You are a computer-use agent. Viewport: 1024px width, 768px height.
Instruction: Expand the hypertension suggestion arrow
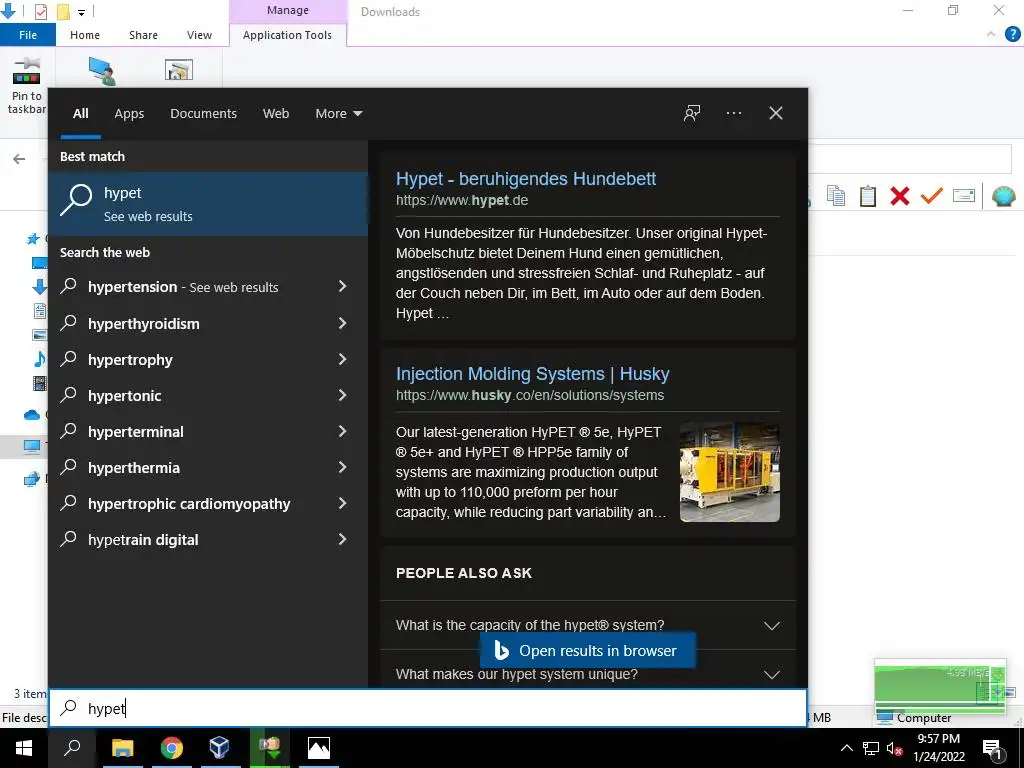[x=342, y=286]
